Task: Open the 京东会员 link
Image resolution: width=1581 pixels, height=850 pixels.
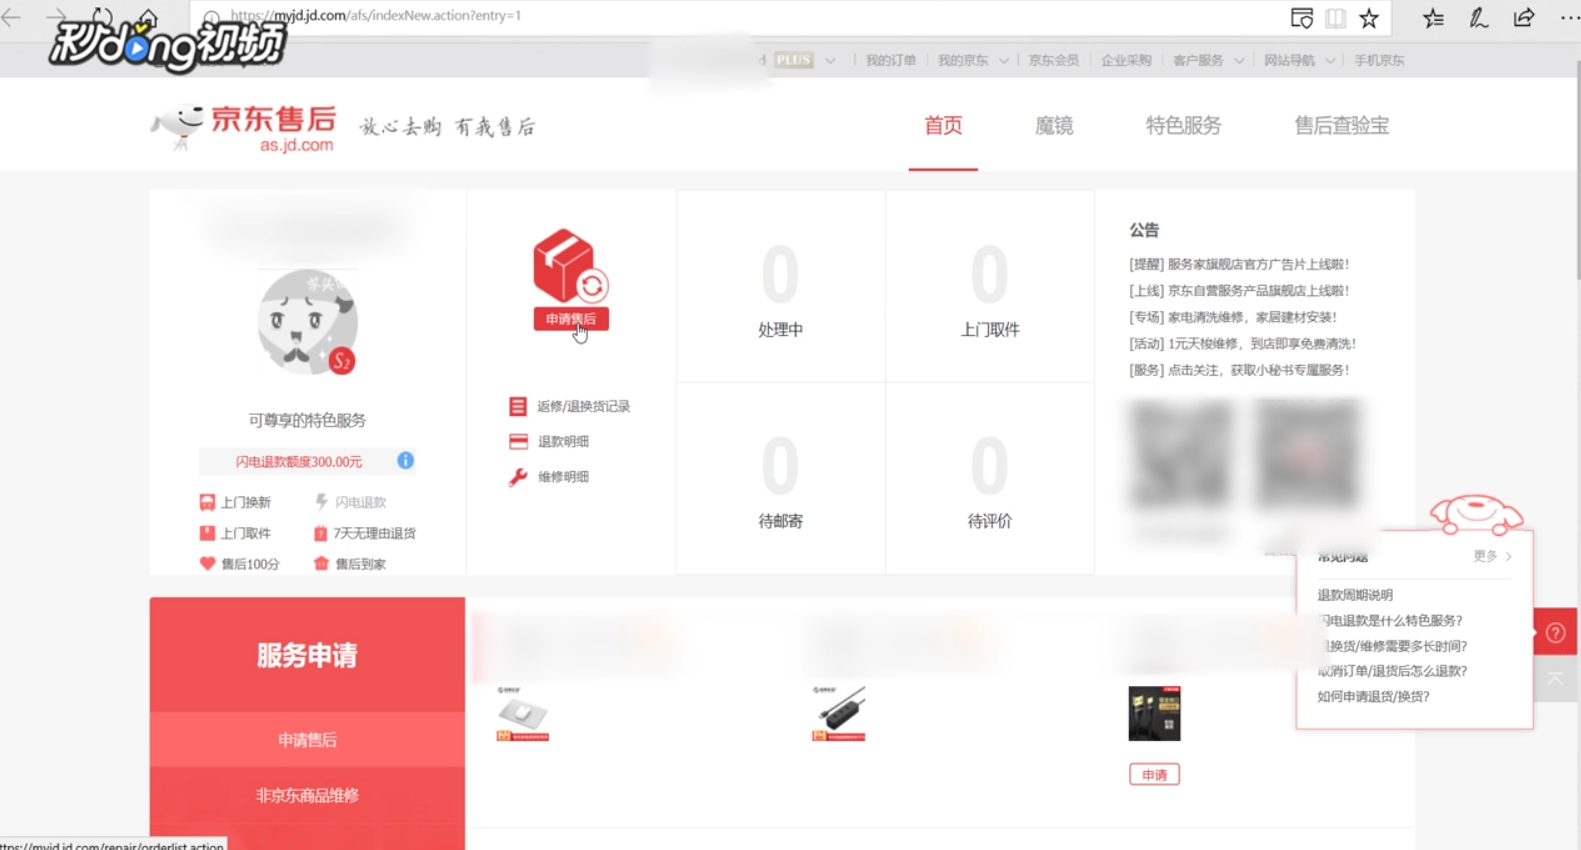Action: point(1053,61)
